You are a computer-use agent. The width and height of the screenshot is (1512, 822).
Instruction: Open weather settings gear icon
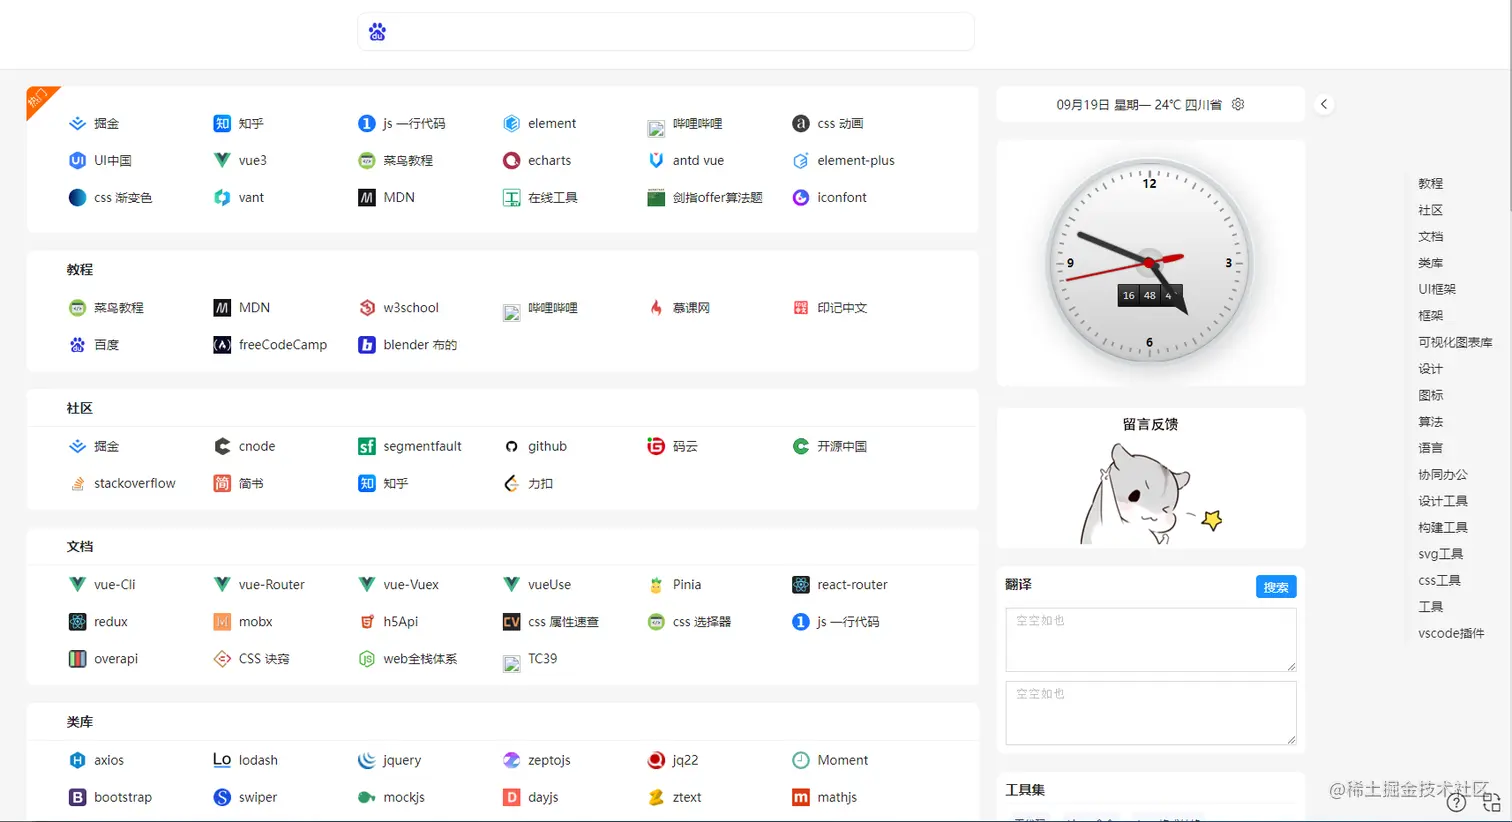click(1238, 104)
